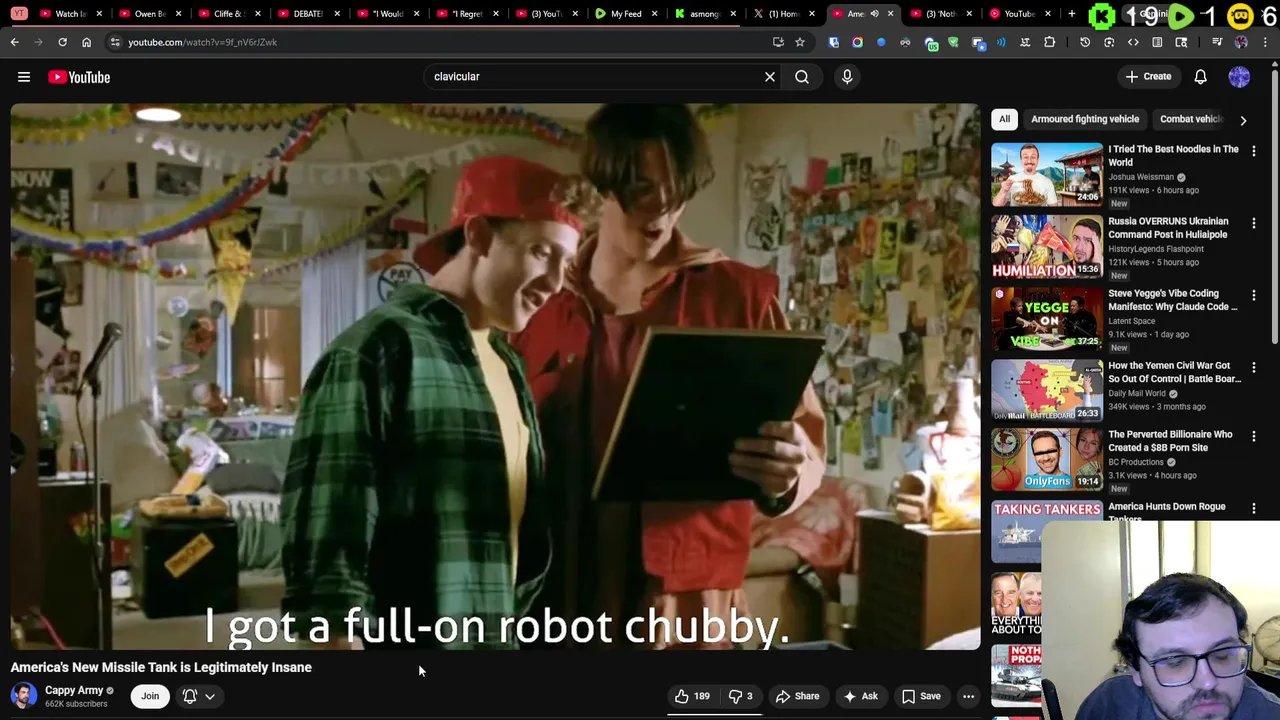The width and height of the screenshot is (1280, 720).
Task: Clear the search box with the X
Action: tap(770, 77)
